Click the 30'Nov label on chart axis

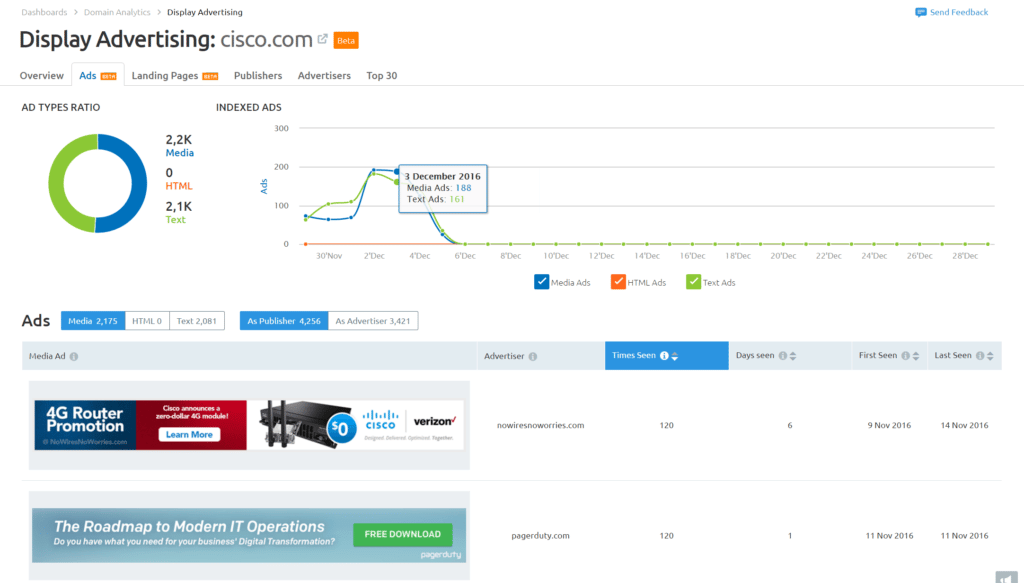pyautogui.click(x=329, y=256)
